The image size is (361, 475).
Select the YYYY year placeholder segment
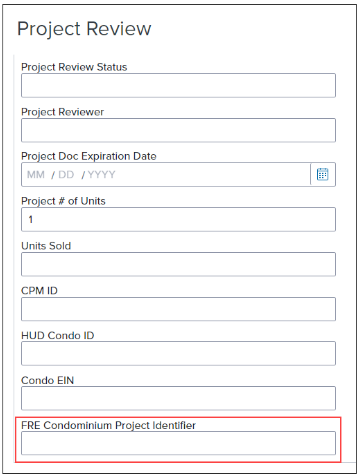[x=101, y=175]
